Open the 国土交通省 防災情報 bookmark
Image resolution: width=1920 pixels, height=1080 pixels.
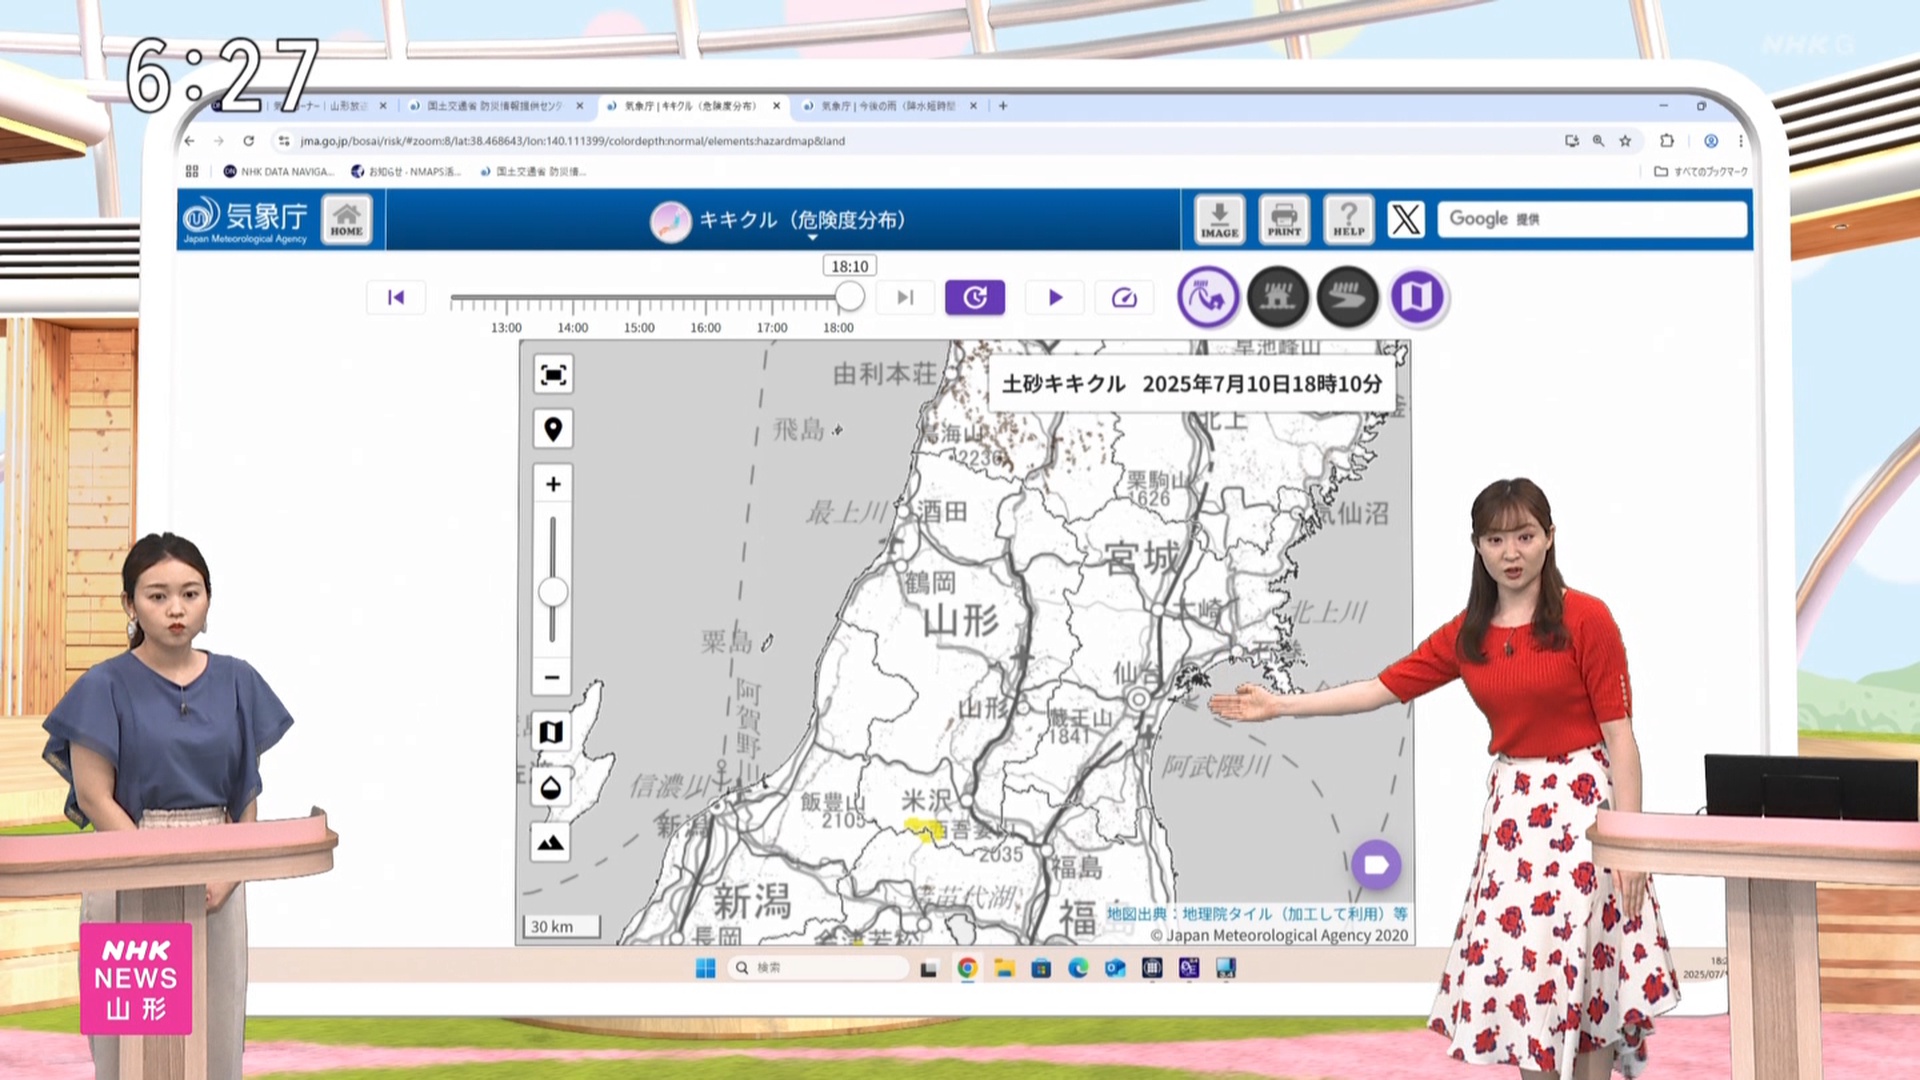pos(534,172)
